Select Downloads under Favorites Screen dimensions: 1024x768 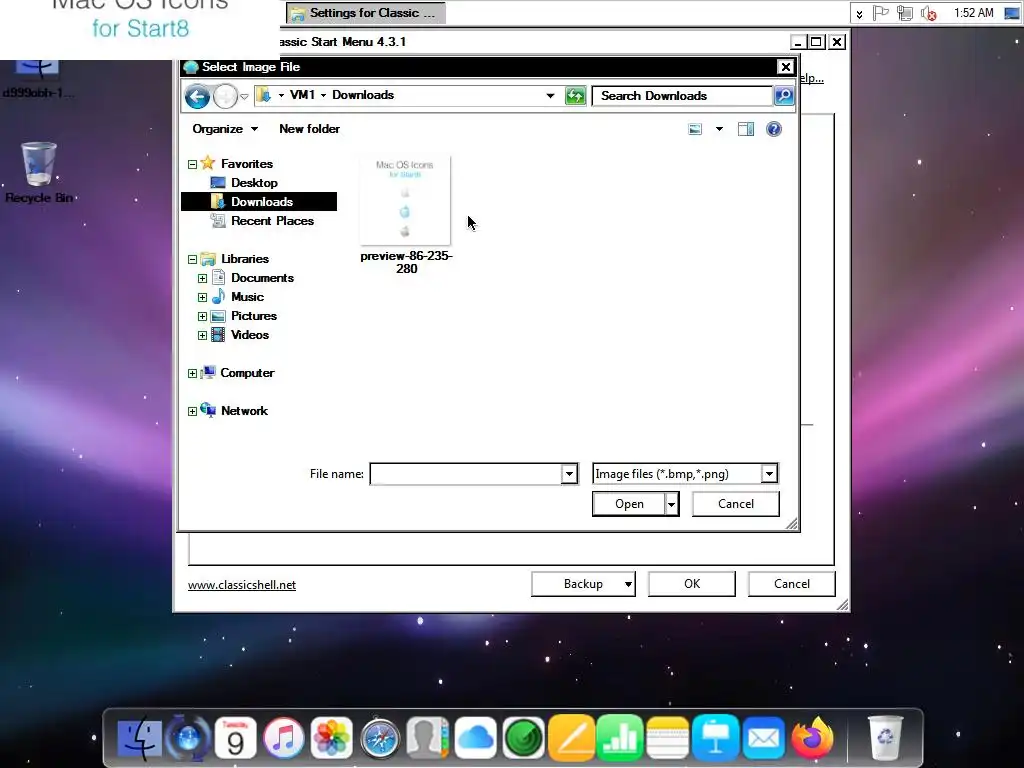259,202
